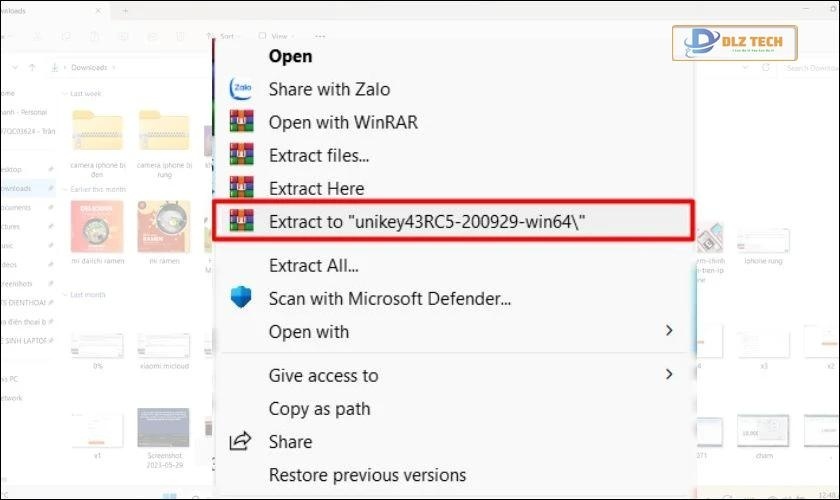Open the Sort dropdown in the Explorer toolbar
The height and width of the screenshot is (500, 840).
point(226,36)
